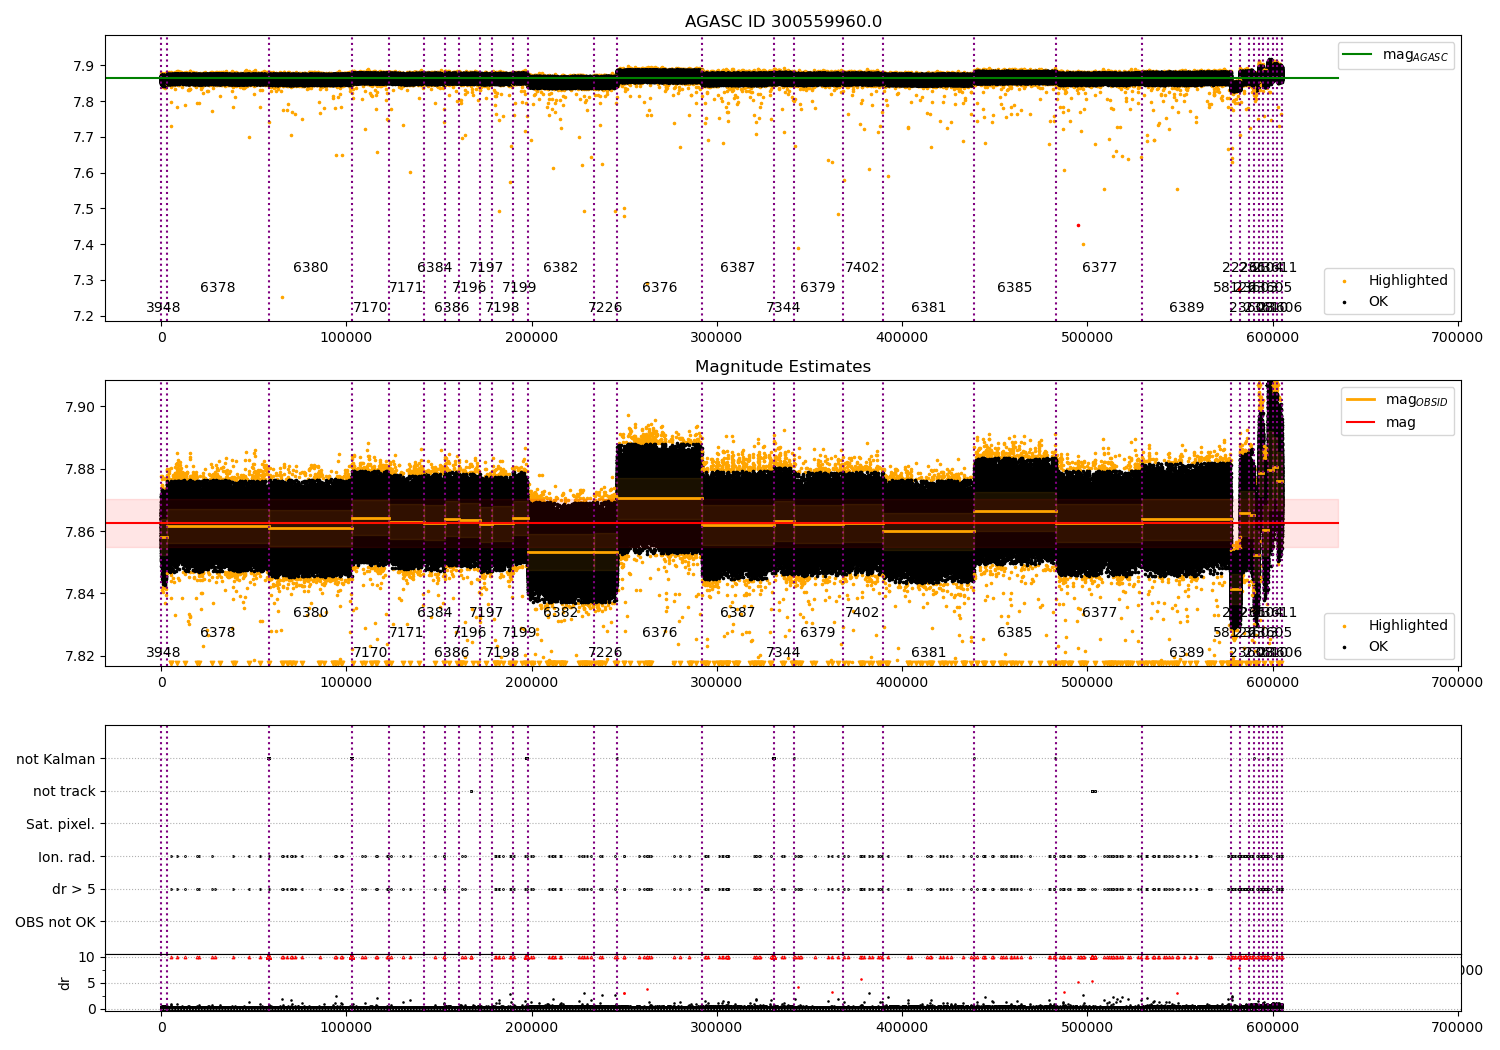Image resolution: width=1500 pixels, height=1050 pixels.
Task: Click obsid label '6381' in middle plot
Action: (928, 652)
